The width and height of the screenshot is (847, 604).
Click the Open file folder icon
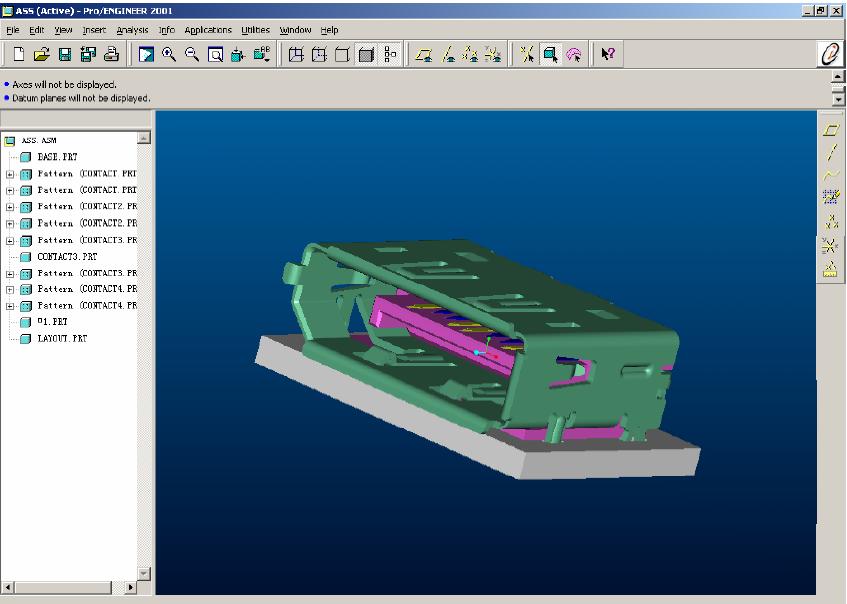tap(42, 55)
